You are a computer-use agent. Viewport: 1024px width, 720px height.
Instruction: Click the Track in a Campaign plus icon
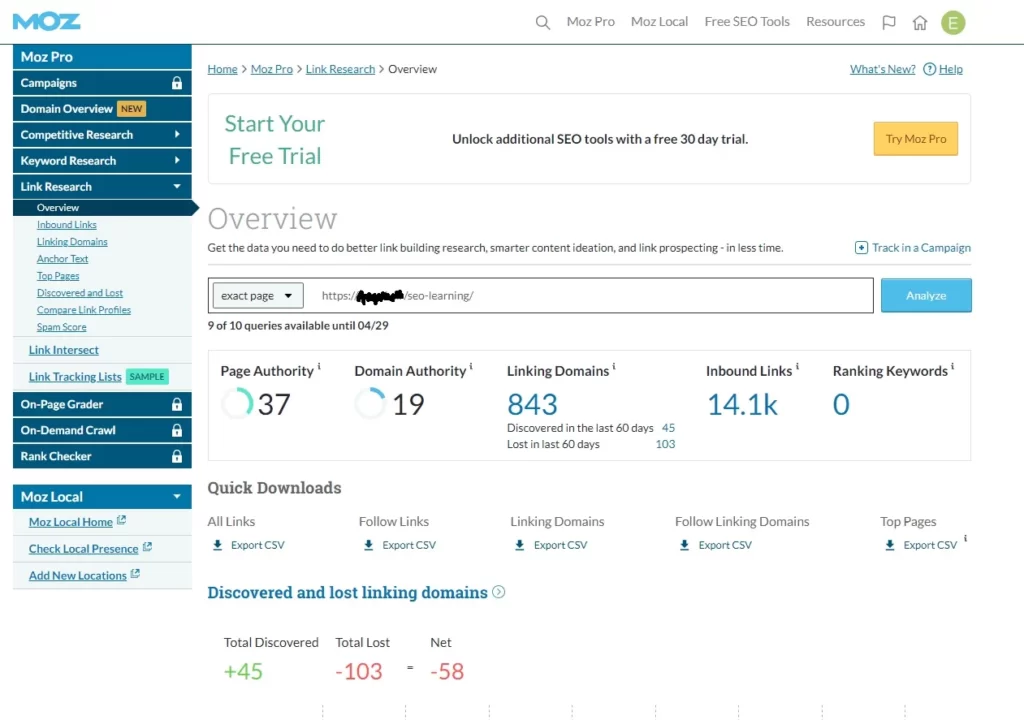tap(861, 248)
